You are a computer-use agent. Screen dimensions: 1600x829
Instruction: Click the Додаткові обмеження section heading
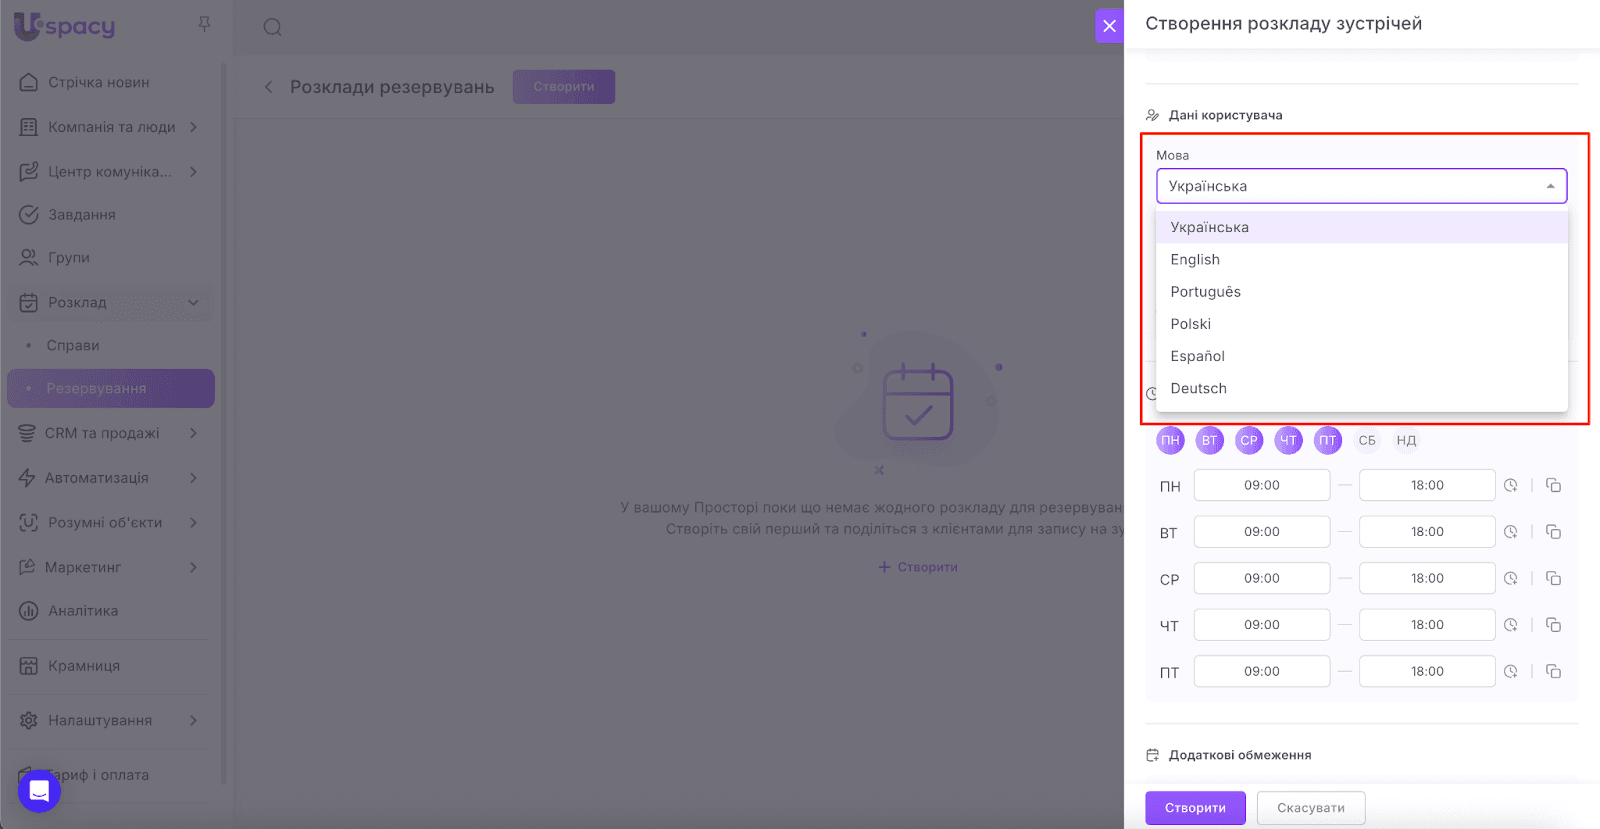1239,755
